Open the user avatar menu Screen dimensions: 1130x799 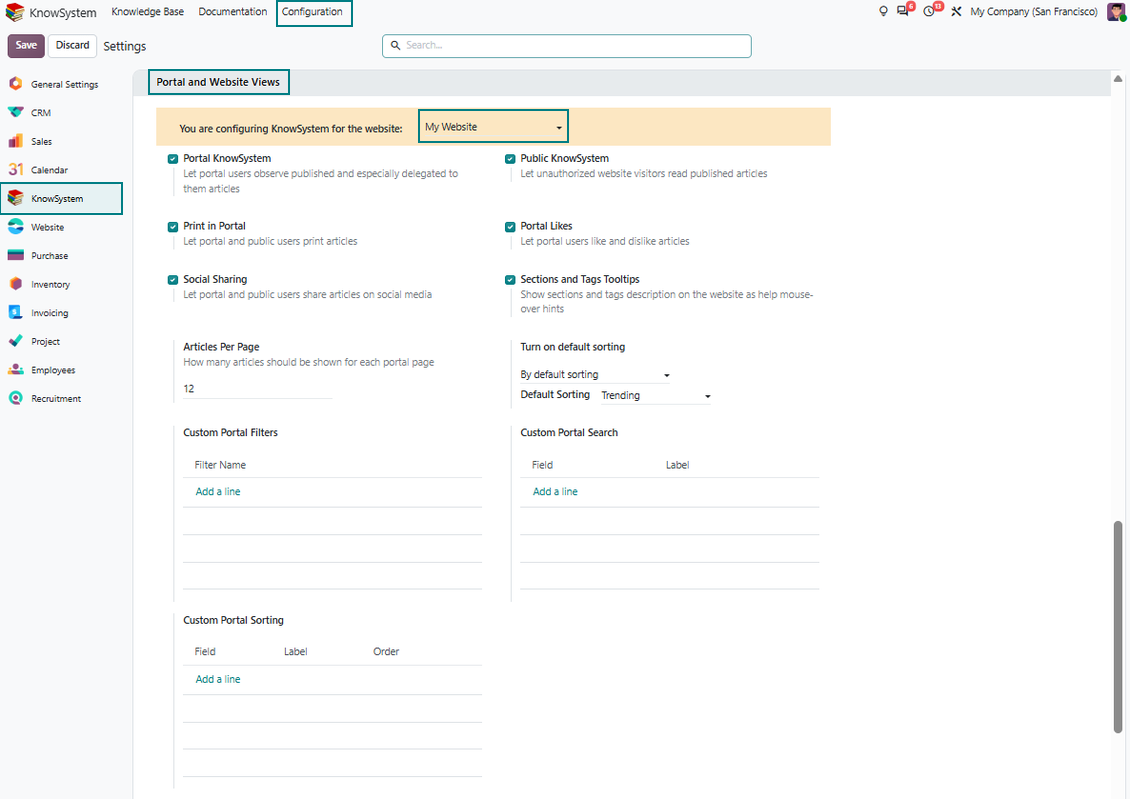(x=1116, y=12)
